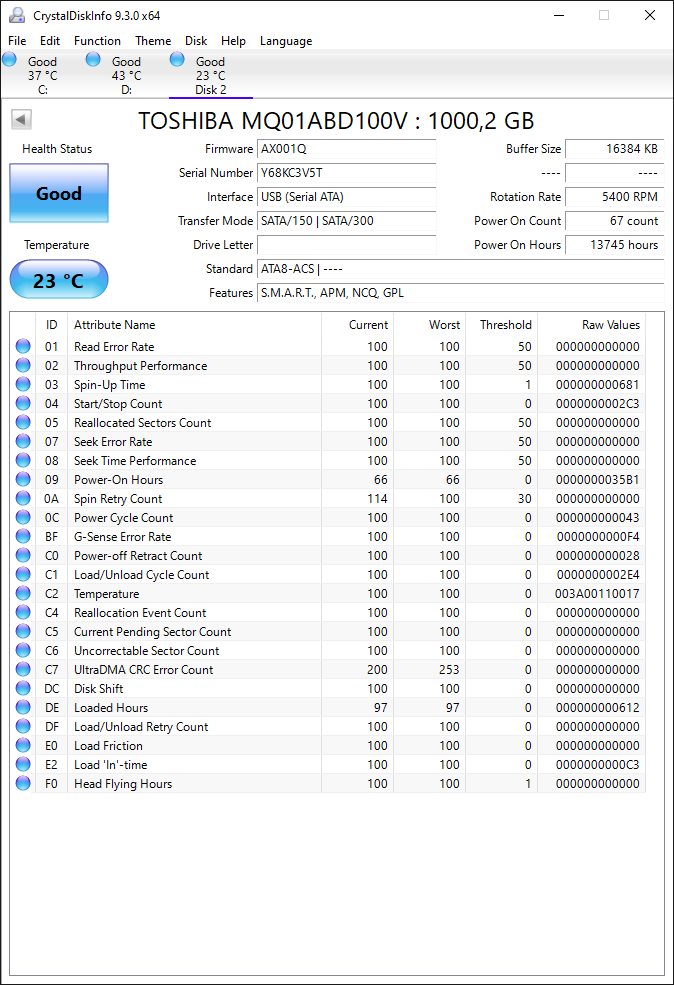The image size is (674, 985).
Task: Click the Standard field ATA8-ACS
Action: [460, 269]
